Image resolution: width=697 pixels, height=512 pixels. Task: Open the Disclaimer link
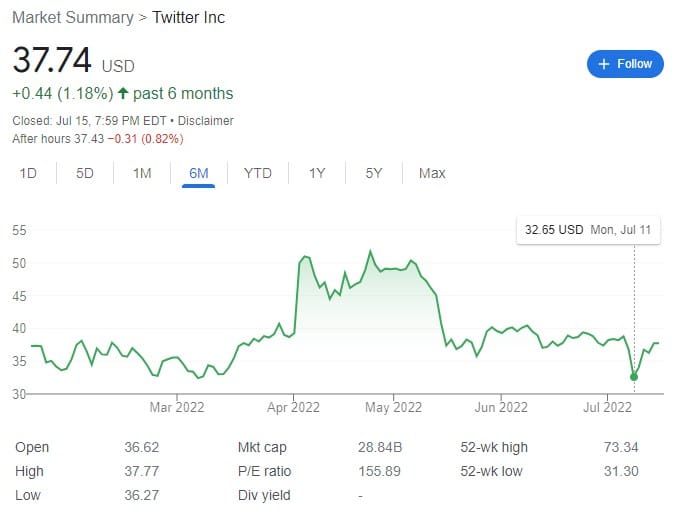[x=205, y=121]
